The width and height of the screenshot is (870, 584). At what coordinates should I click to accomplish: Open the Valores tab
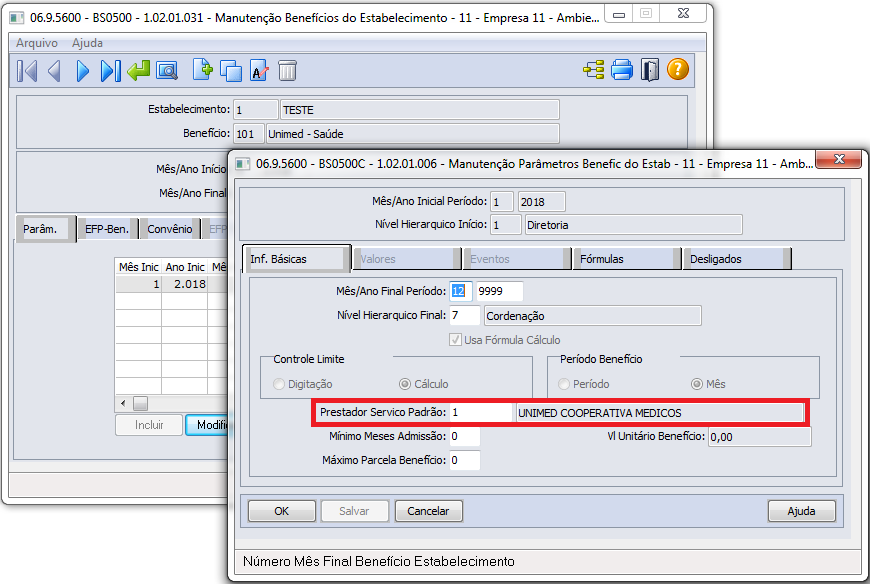[x=407, y=259]
